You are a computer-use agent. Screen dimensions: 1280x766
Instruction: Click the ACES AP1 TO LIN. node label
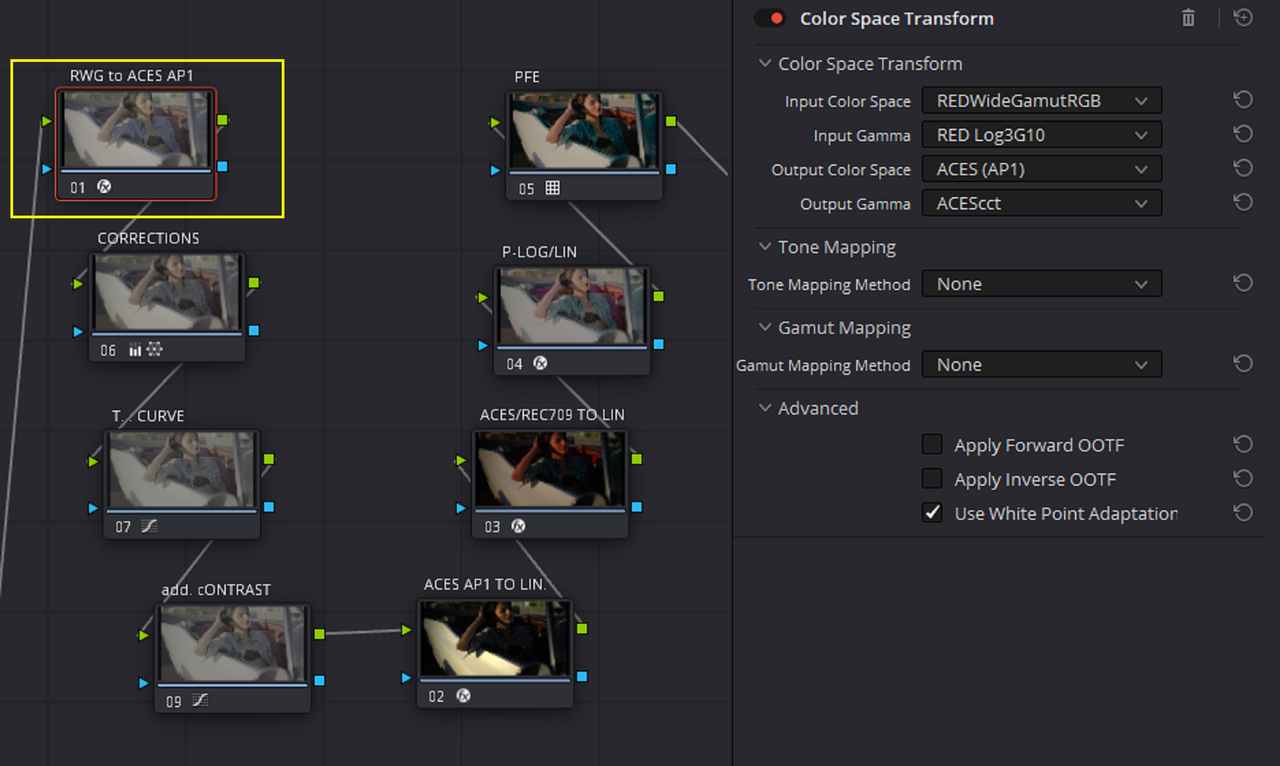tap(485, 584)
